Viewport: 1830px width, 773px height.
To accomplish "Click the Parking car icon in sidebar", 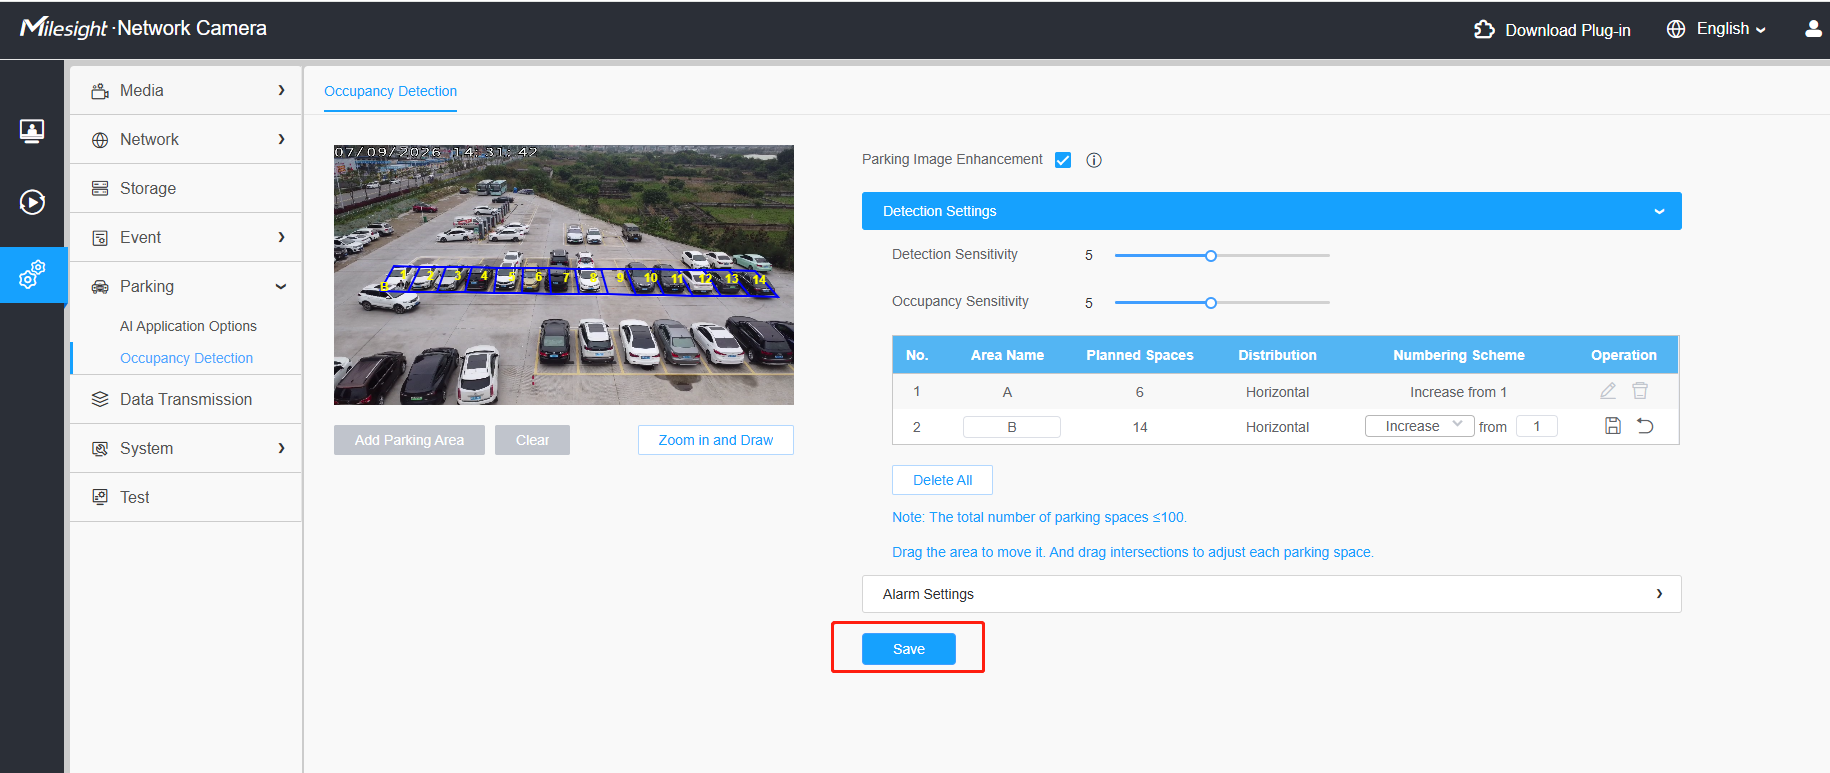I will pyautogui.click(x=100, y=287).
